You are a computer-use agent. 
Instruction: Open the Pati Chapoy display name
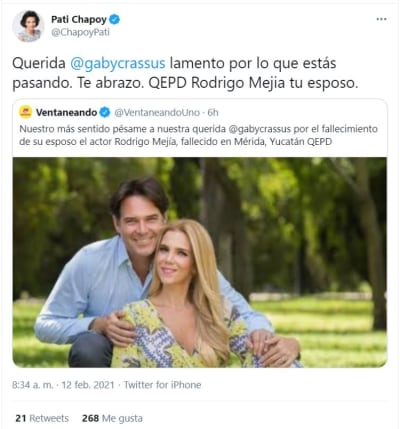[x=79, y=20]
